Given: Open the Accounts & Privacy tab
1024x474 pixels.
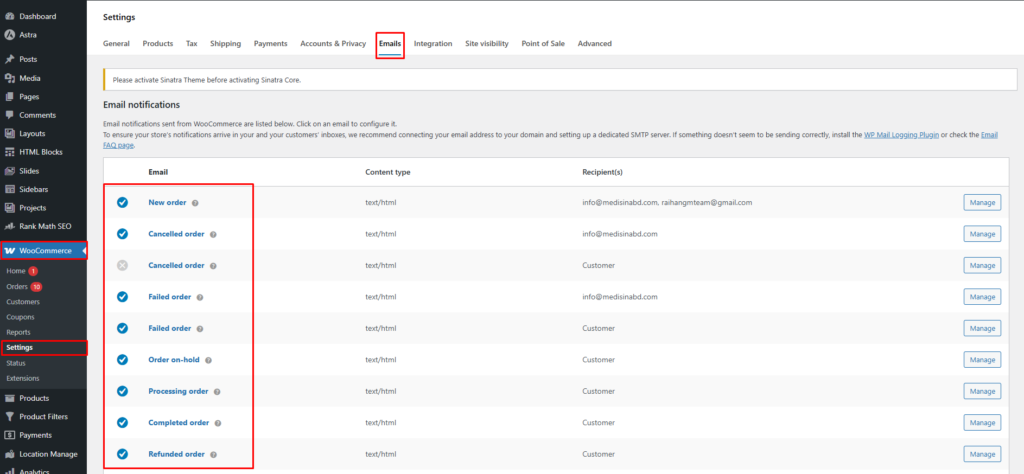Looking at the screenshot, I should click(x=333, y=44).
